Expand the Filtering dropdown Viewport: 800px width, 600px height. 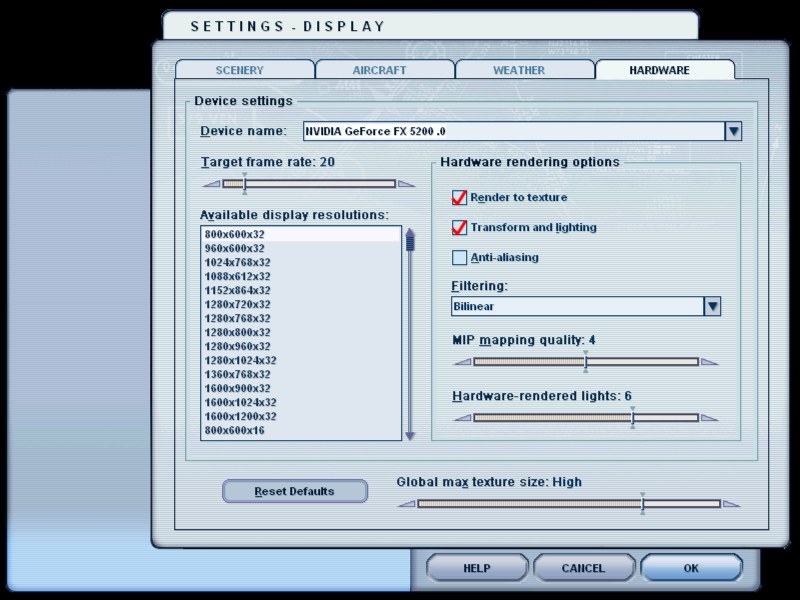[712, 307]
